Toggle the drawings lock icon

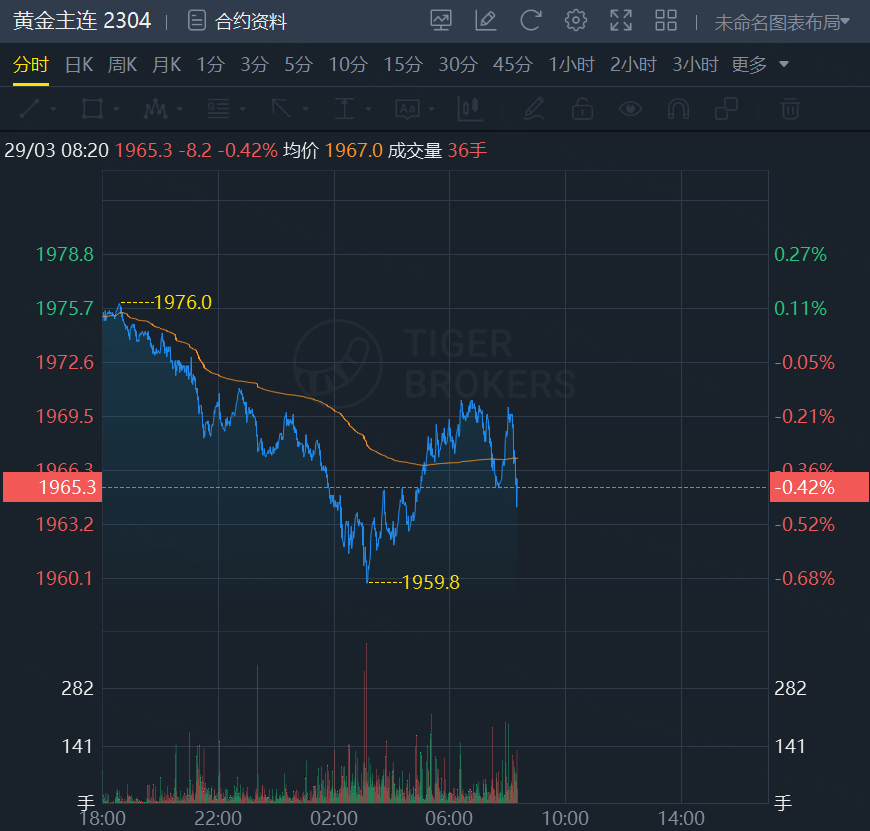point(582,108)
